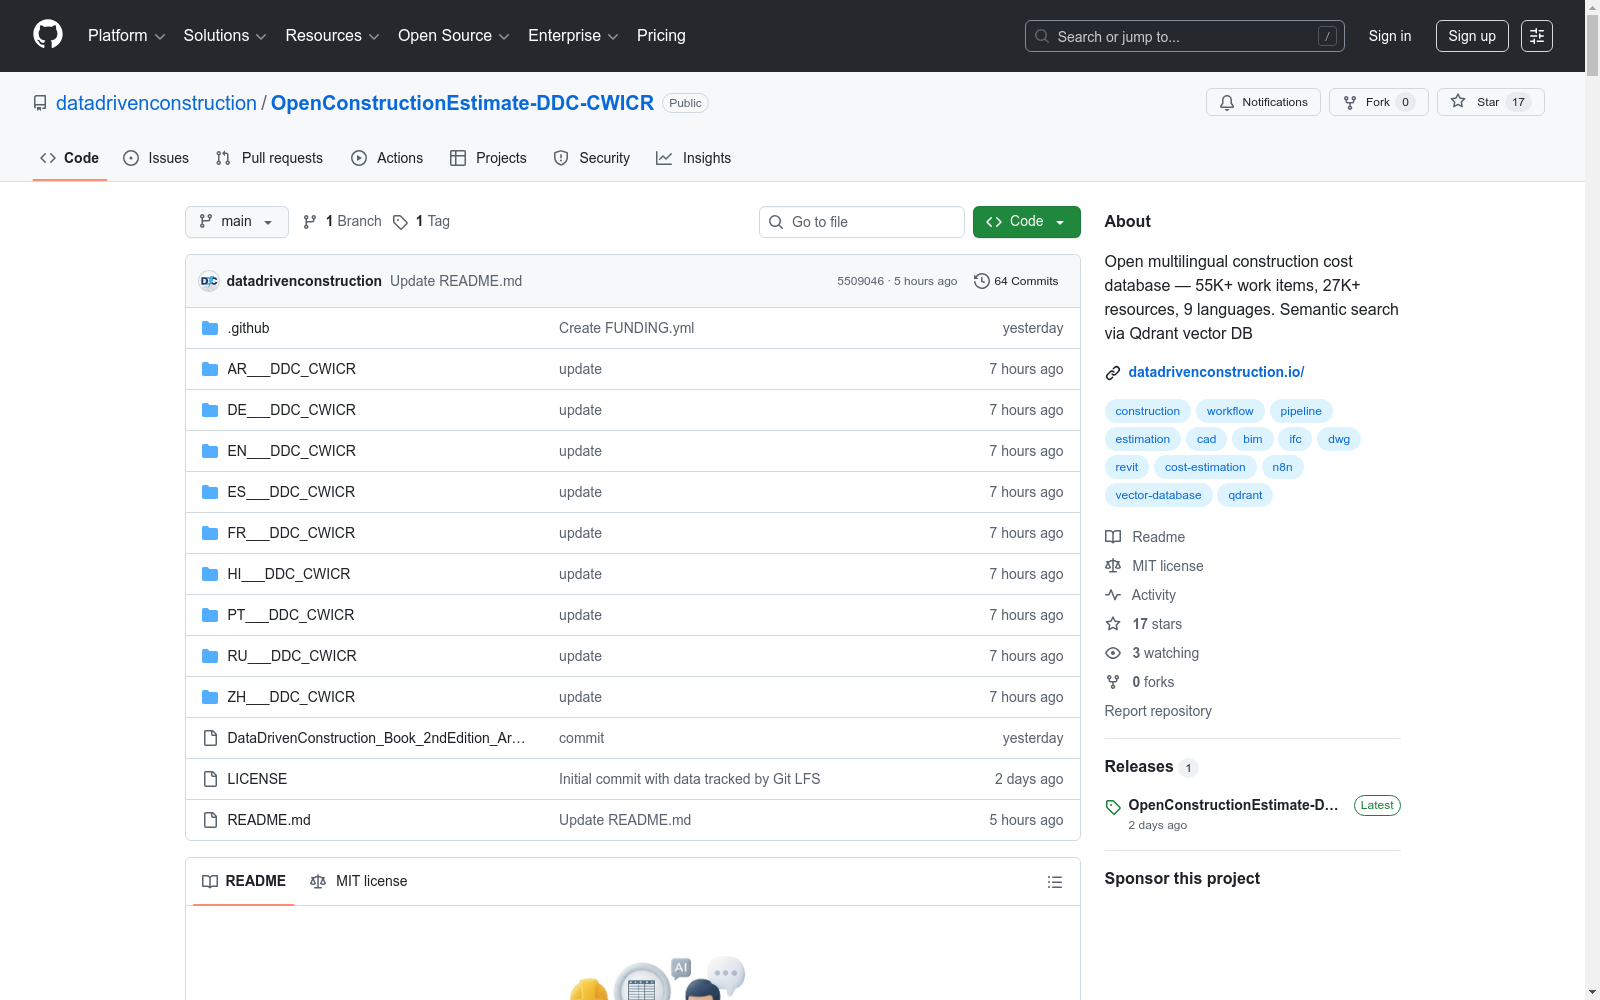Open the Pull requests tab
The image size is (1600, 1000).
tap(269, 158)
